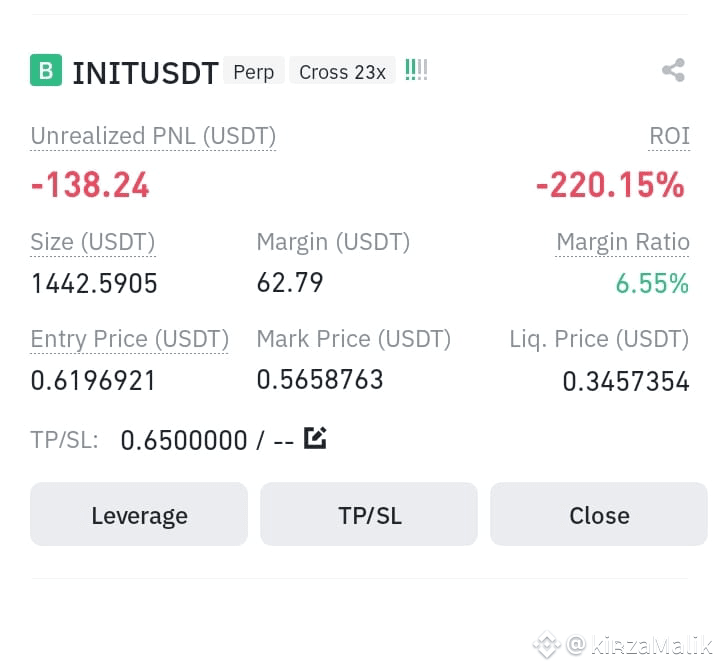720x670 pixels.
Task: Tap the Unrealized PNL (USDT) label
Action: [x=153, y=136]
